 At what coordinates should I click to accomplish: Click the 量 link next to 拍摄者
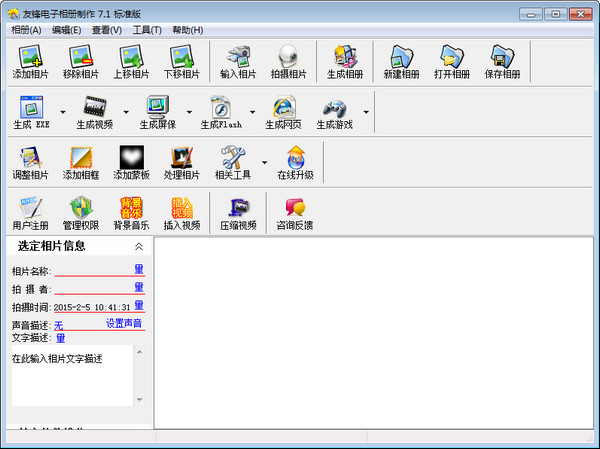139,287
